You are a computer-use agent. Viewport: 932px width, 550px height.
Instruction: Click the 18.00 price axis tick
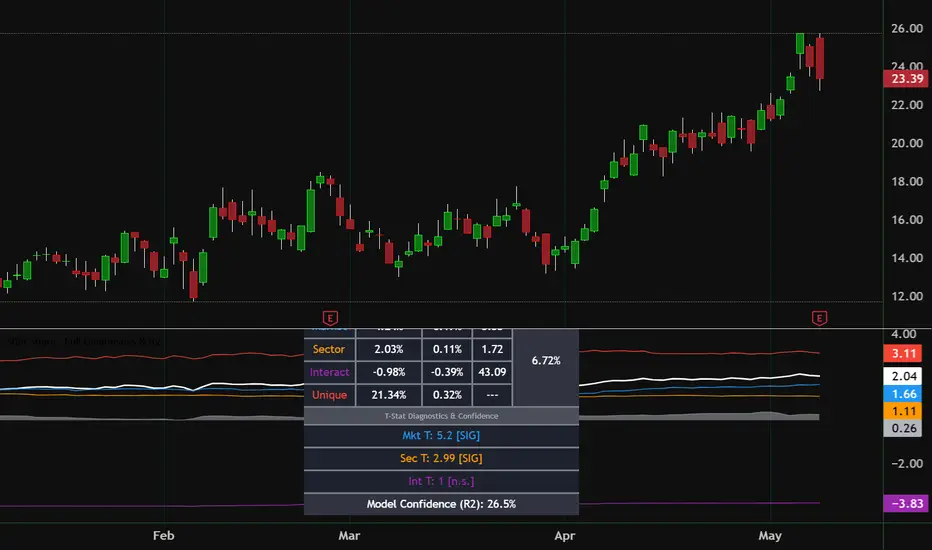point(906,182)
